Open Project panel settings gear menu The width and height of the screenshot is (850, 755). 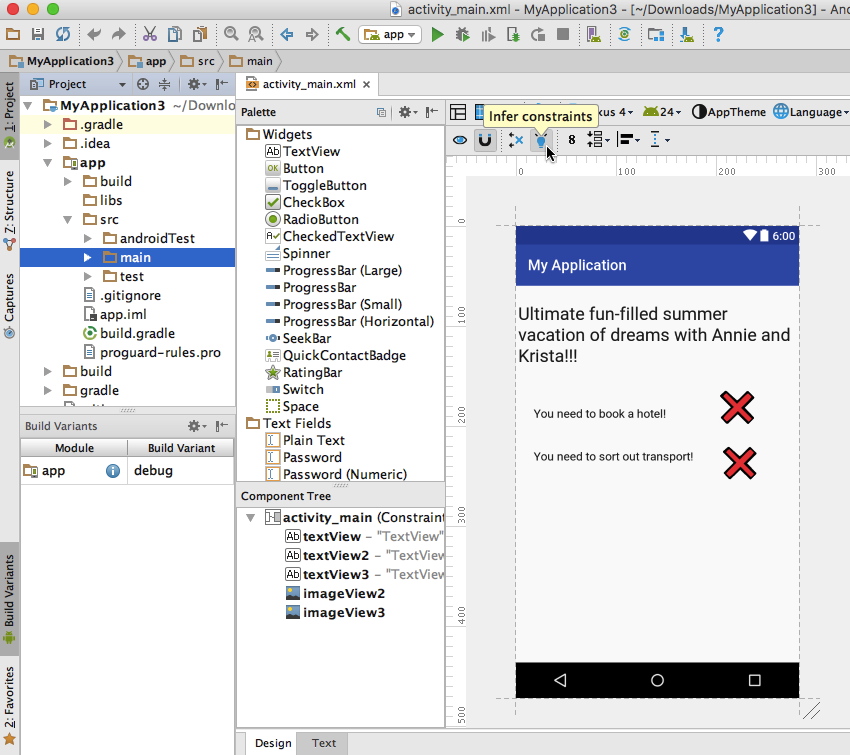[196, 84]
